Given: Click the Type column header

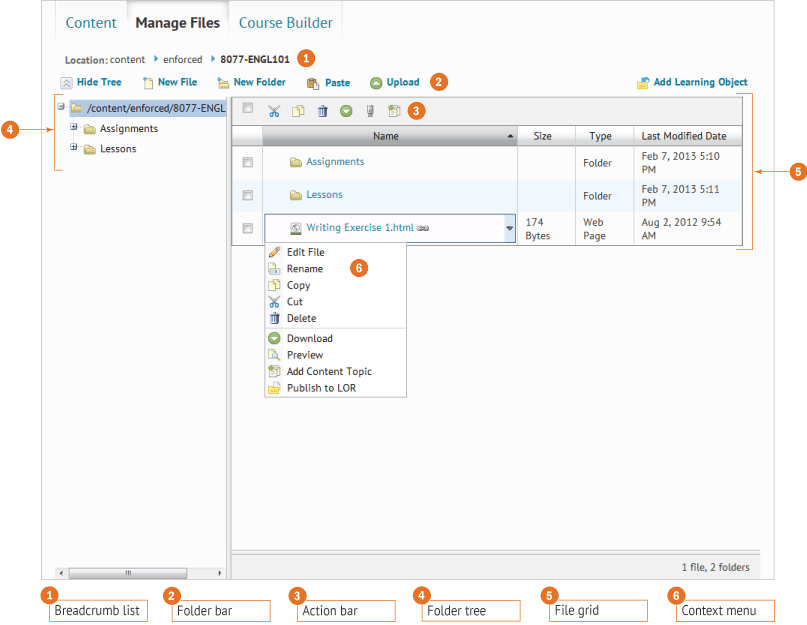Looking at the screenshot, I should [604, 136].
